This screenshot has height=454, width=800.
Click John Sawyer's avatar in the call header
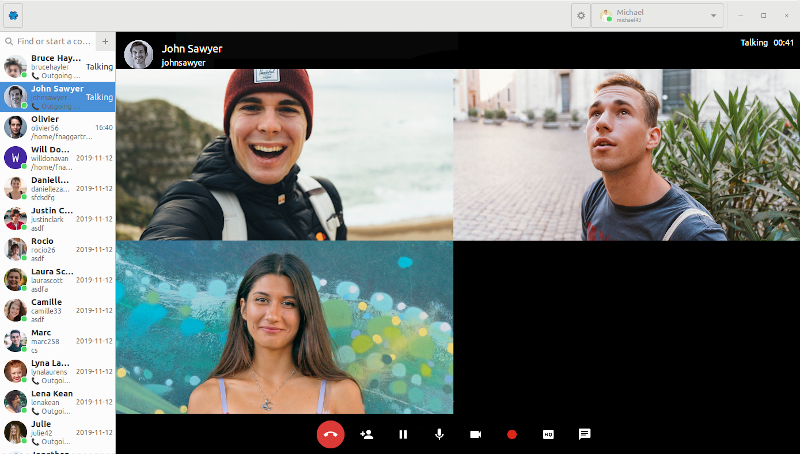point(139,55)
